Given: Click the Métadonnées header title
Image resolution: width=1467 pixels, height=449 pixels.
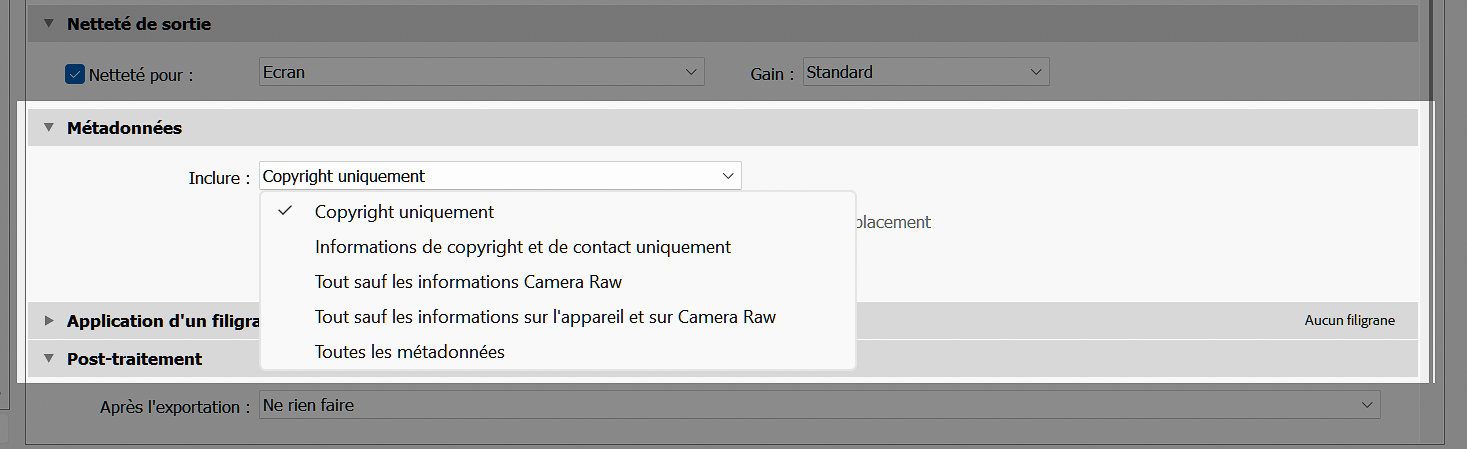Looking at the screenshot, I should (x=124, y=128).
